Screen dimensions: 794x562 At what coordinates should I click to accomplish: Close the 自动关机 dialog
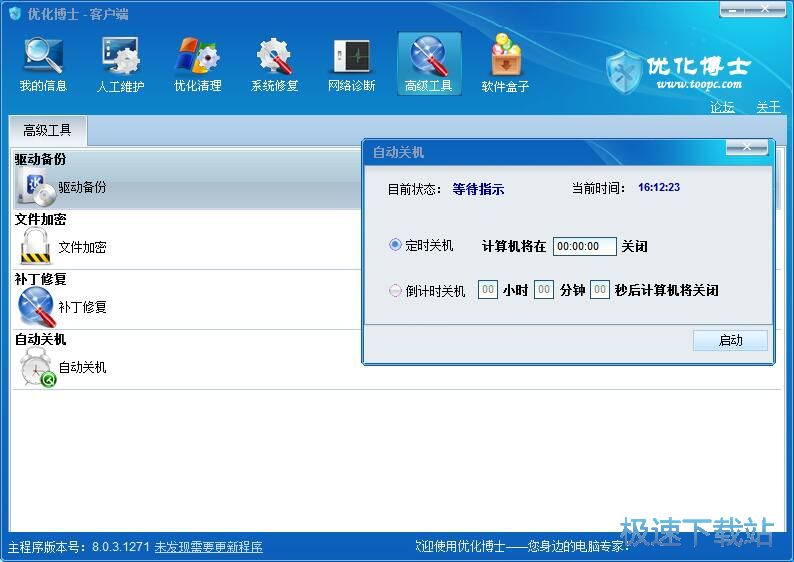click(x=747, y=147)
